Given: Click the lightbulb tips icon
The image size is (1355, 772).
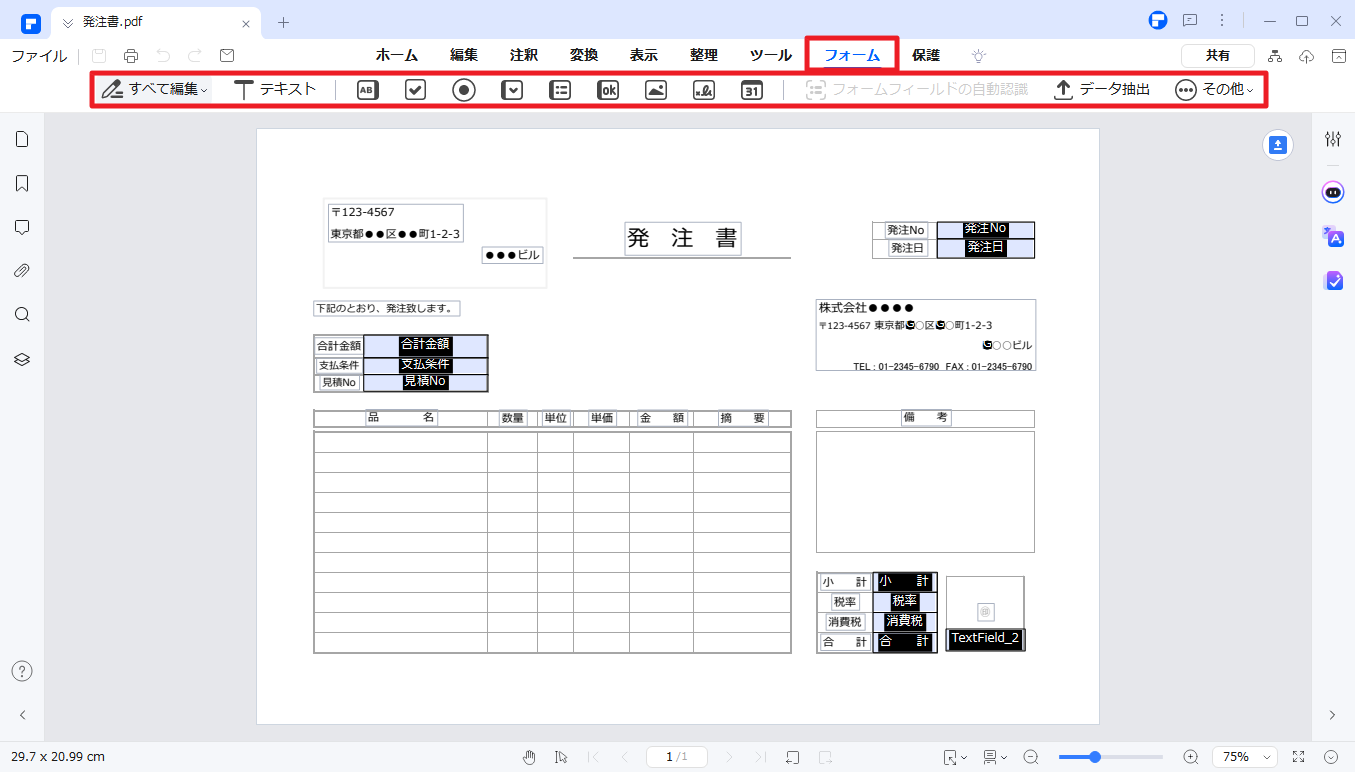Looking at the screenshot, I should (979, 56).
